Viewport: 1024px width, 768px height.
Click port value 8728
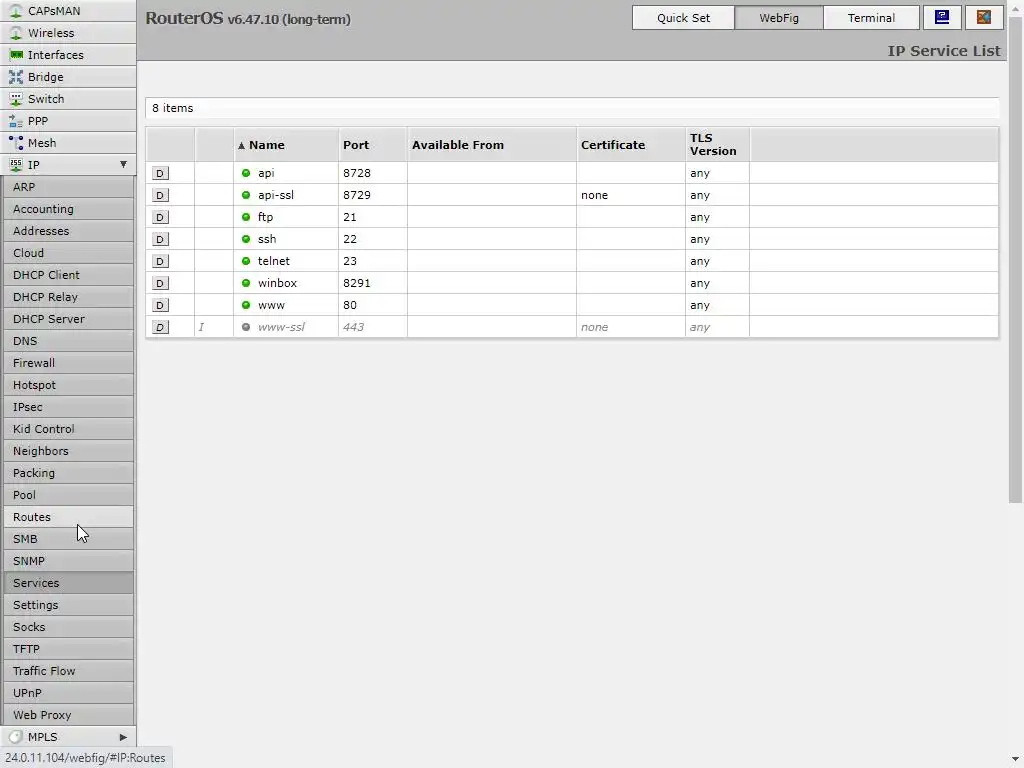click(357, 173)
